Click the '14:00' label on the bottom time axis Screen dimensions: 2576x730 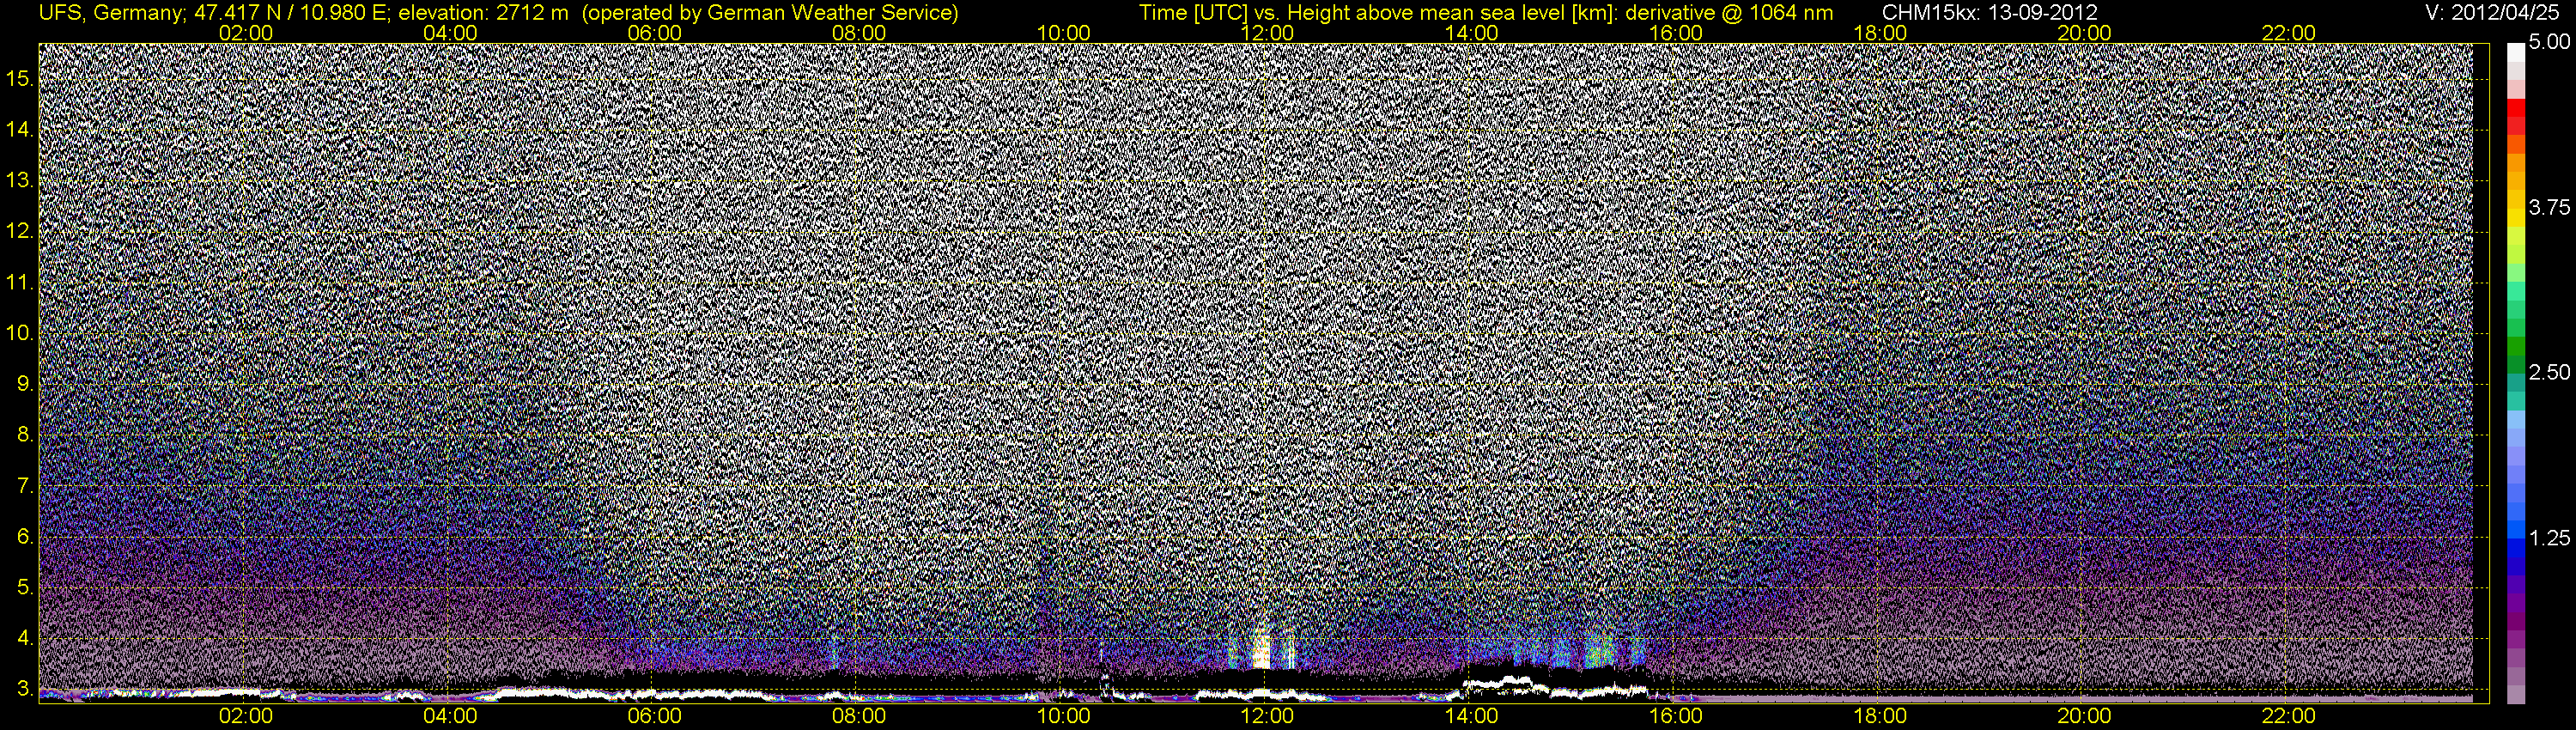click(1472, 716)
